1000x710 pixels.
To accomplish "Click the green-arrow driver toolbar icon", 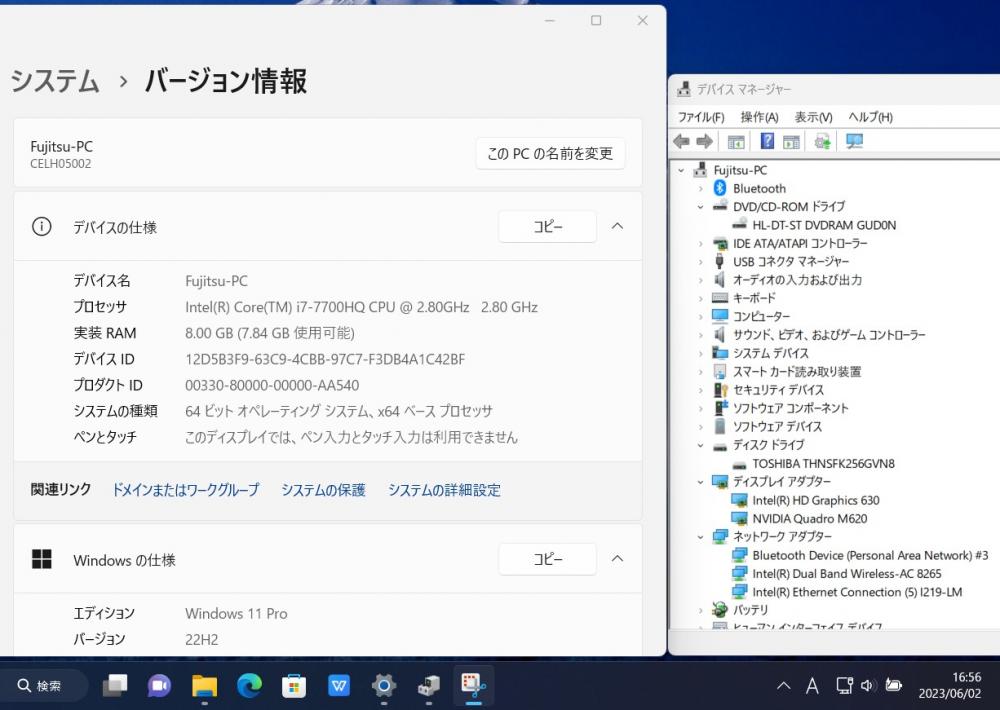I will [823, 142].
